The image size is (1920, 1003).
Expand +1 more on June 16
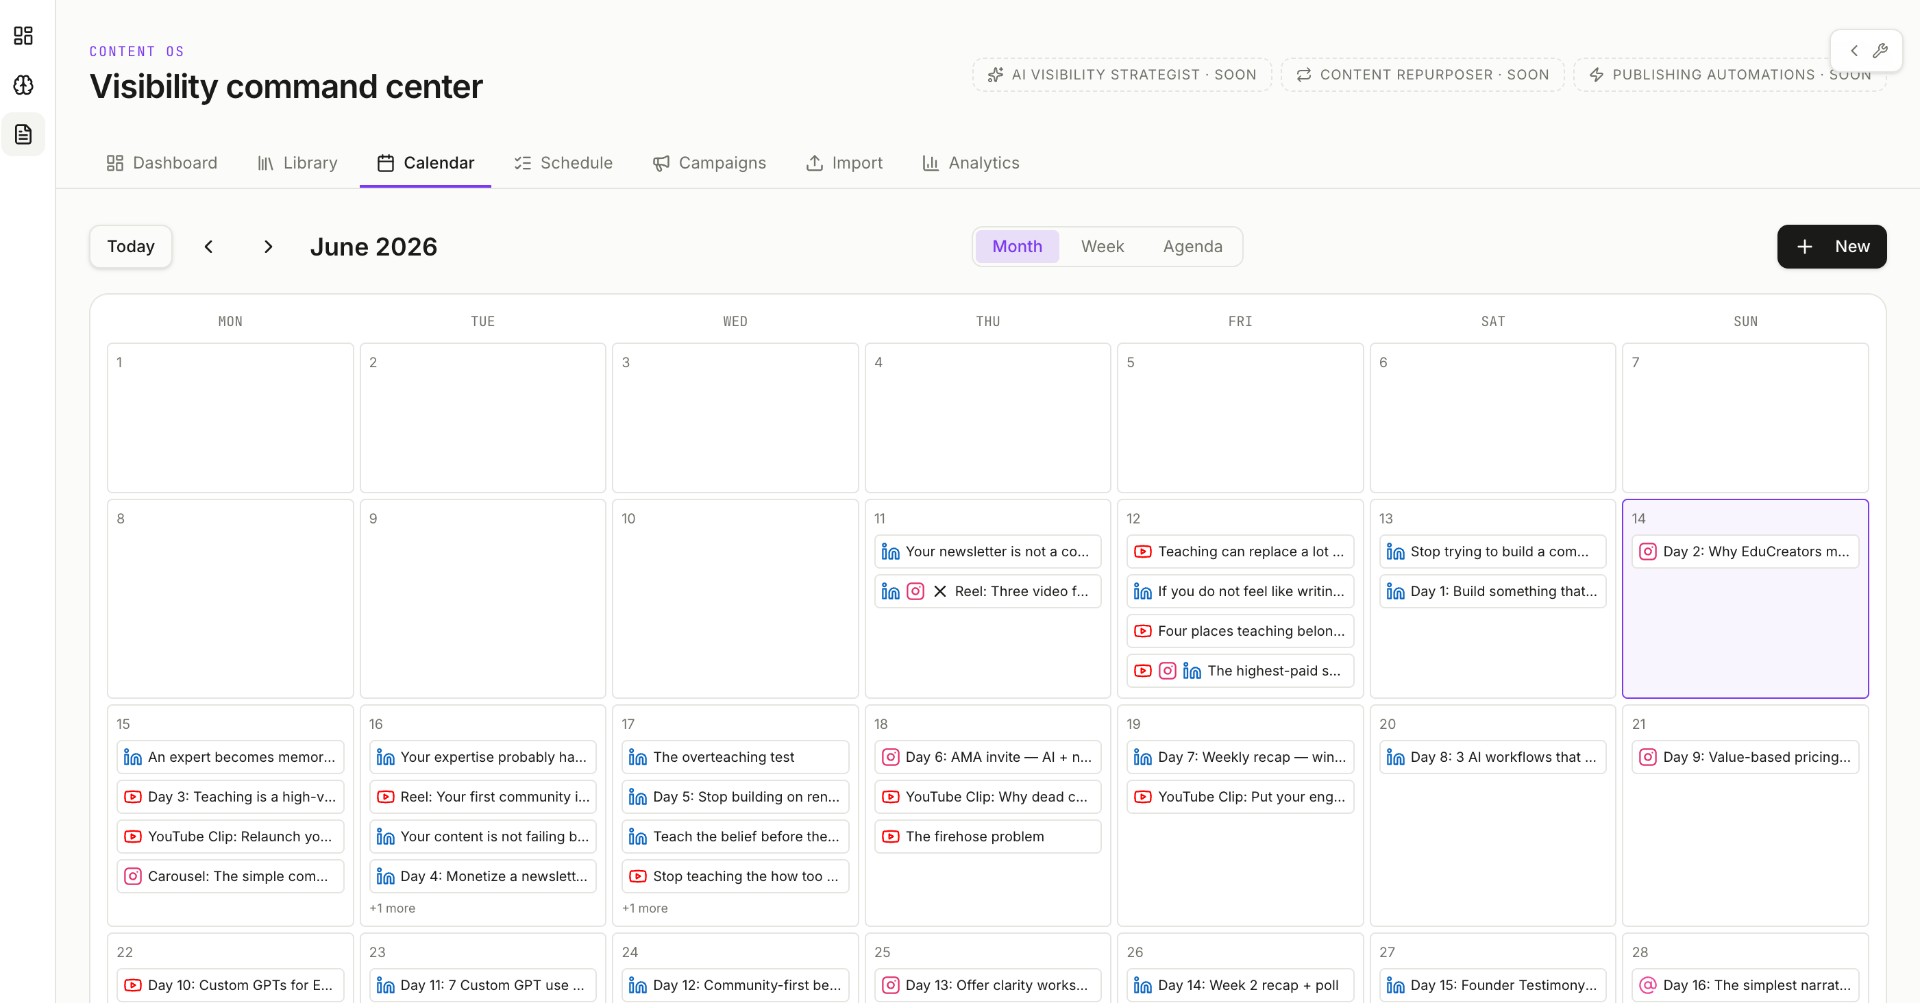(392, 908)
